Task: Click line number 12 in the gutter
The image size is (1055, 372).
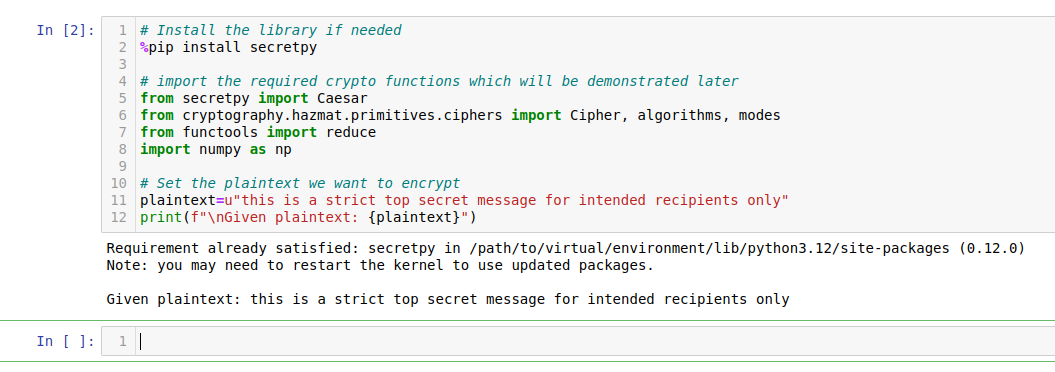Action: click(118, 217)
